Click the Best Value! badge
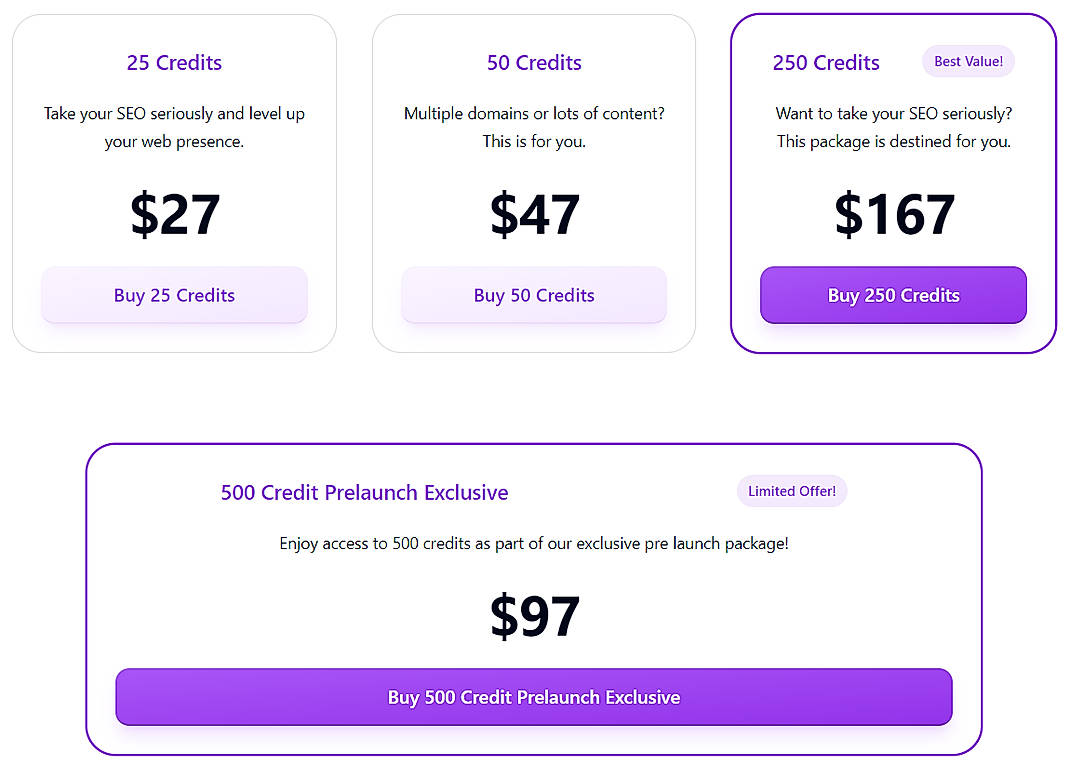 (967, 61)
